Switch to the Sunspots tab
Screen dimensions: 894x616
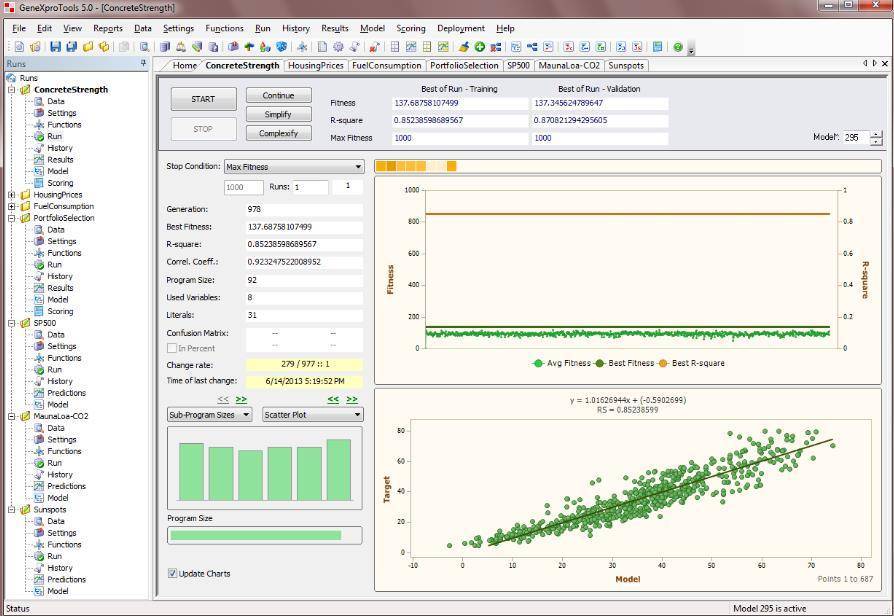(x=625, y=66)
